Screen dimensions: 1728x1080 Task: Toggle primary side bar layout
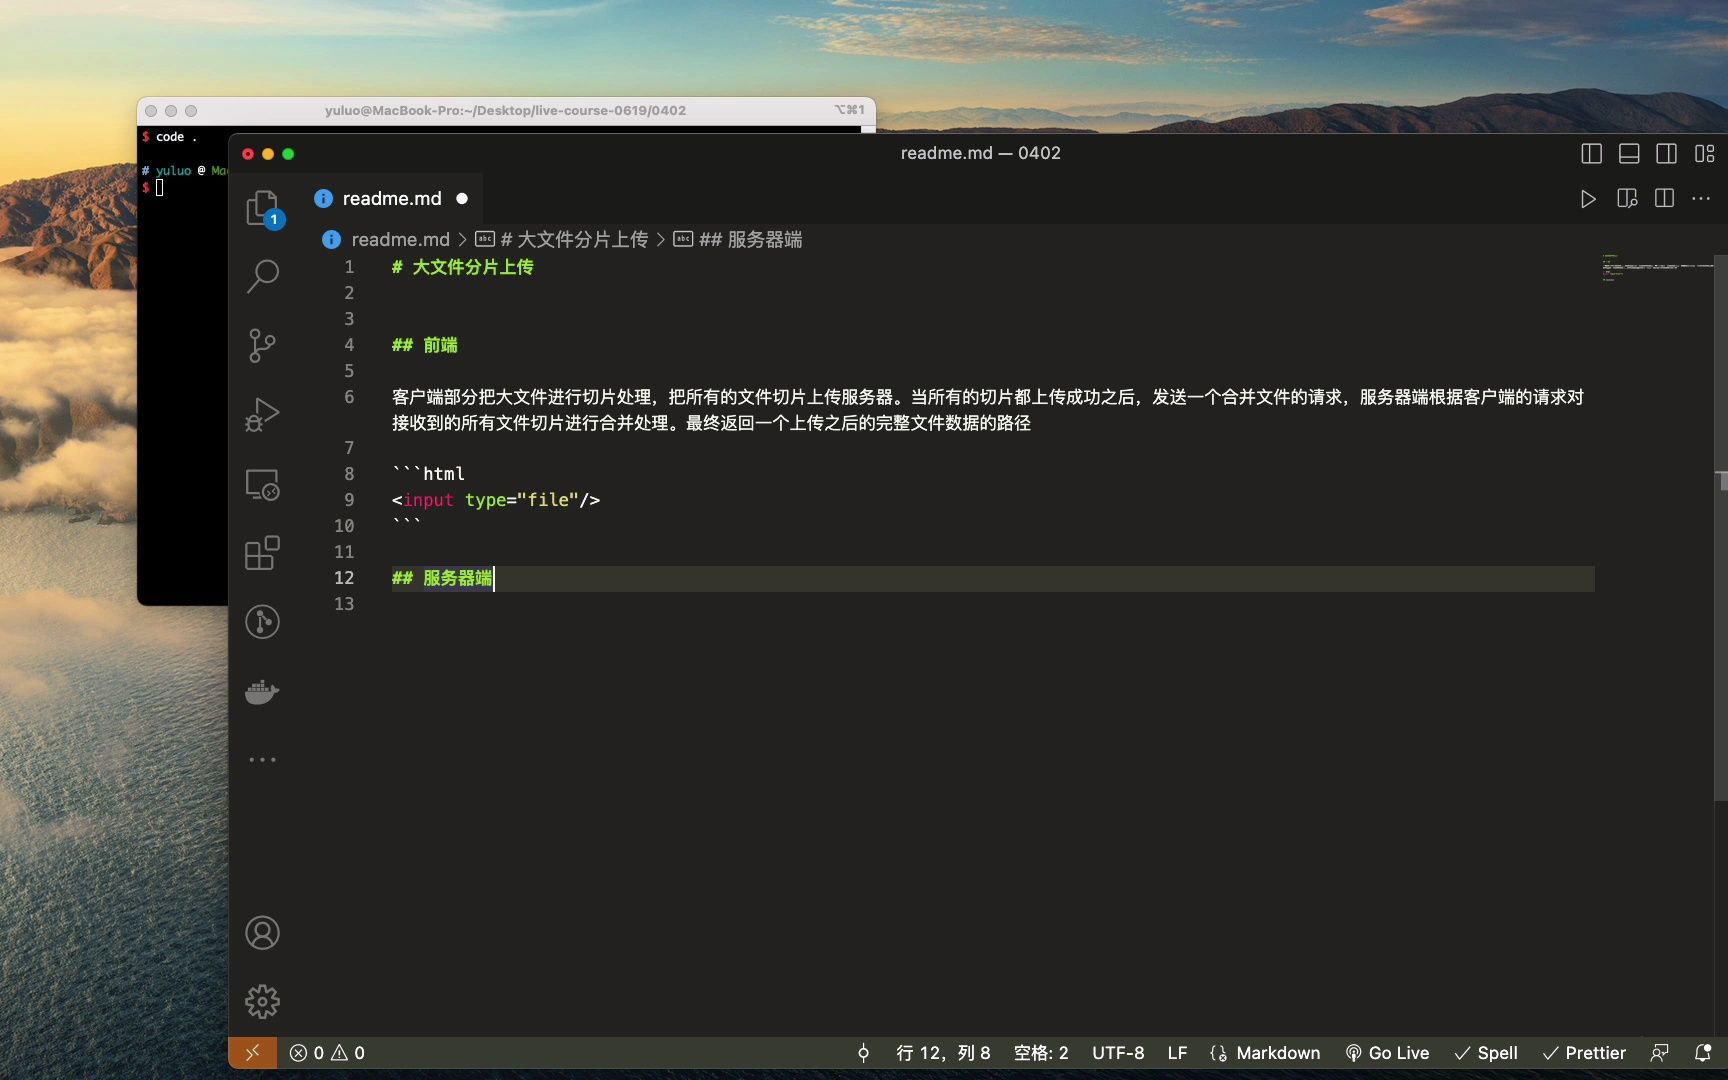[1591, 153]
